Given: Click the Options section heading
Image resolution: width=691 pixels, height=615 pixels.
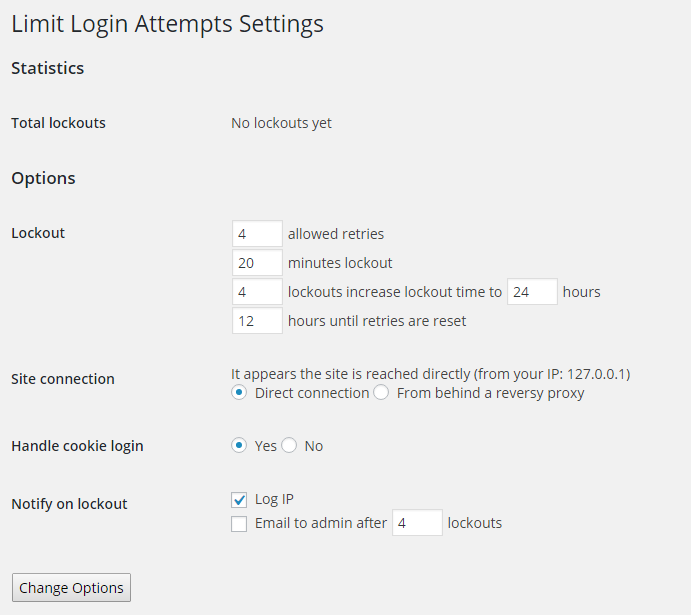Looking at the screenshot, I should pyautogui.click(x=43, y=178).
